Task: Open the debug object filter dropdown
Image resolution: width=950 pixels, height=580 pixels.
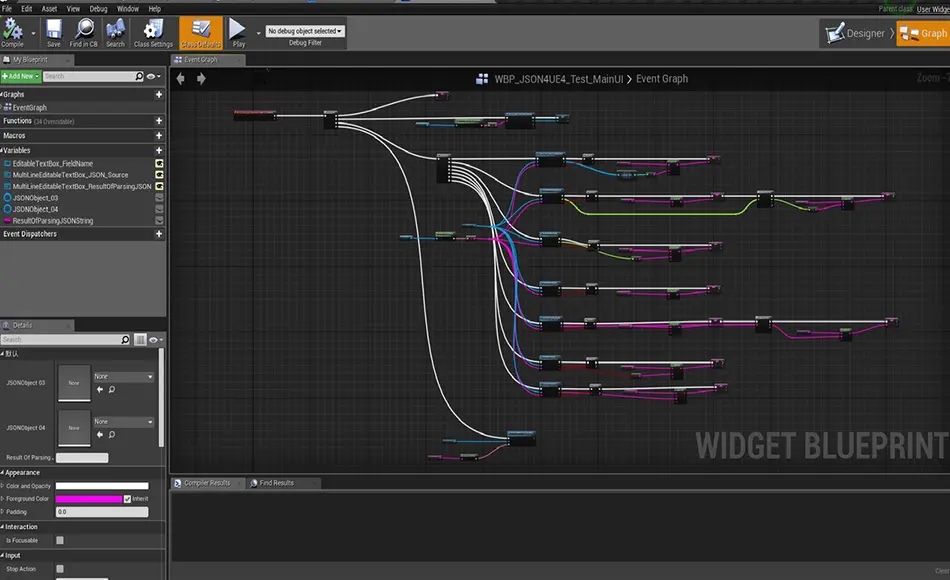Action: (305, 31)
